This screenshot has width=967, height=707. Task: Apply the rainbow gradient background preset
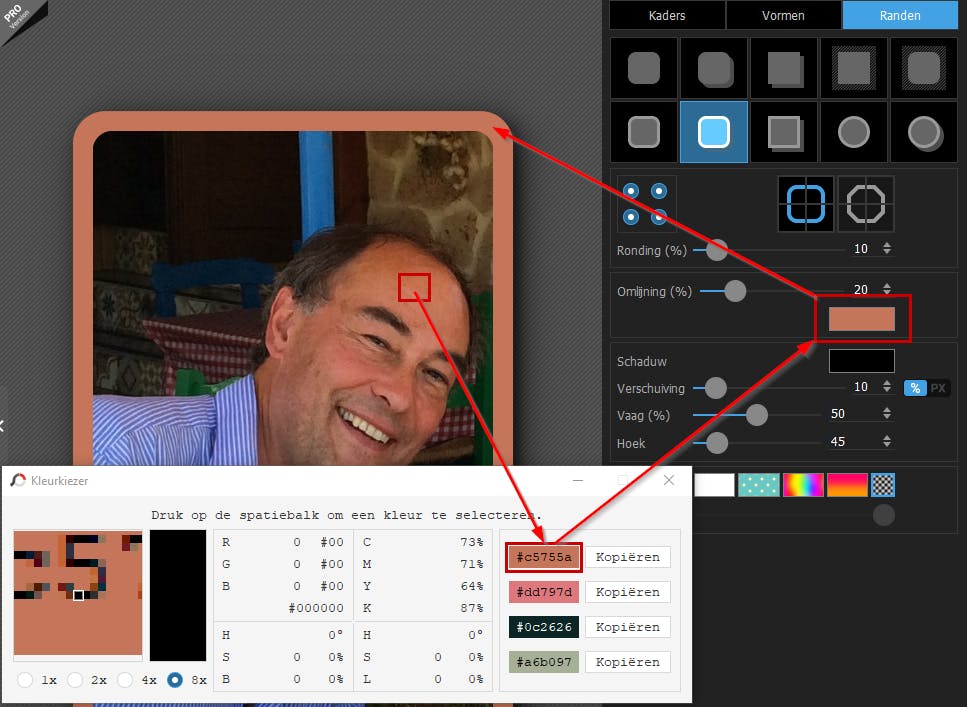[x=802, y=485]
